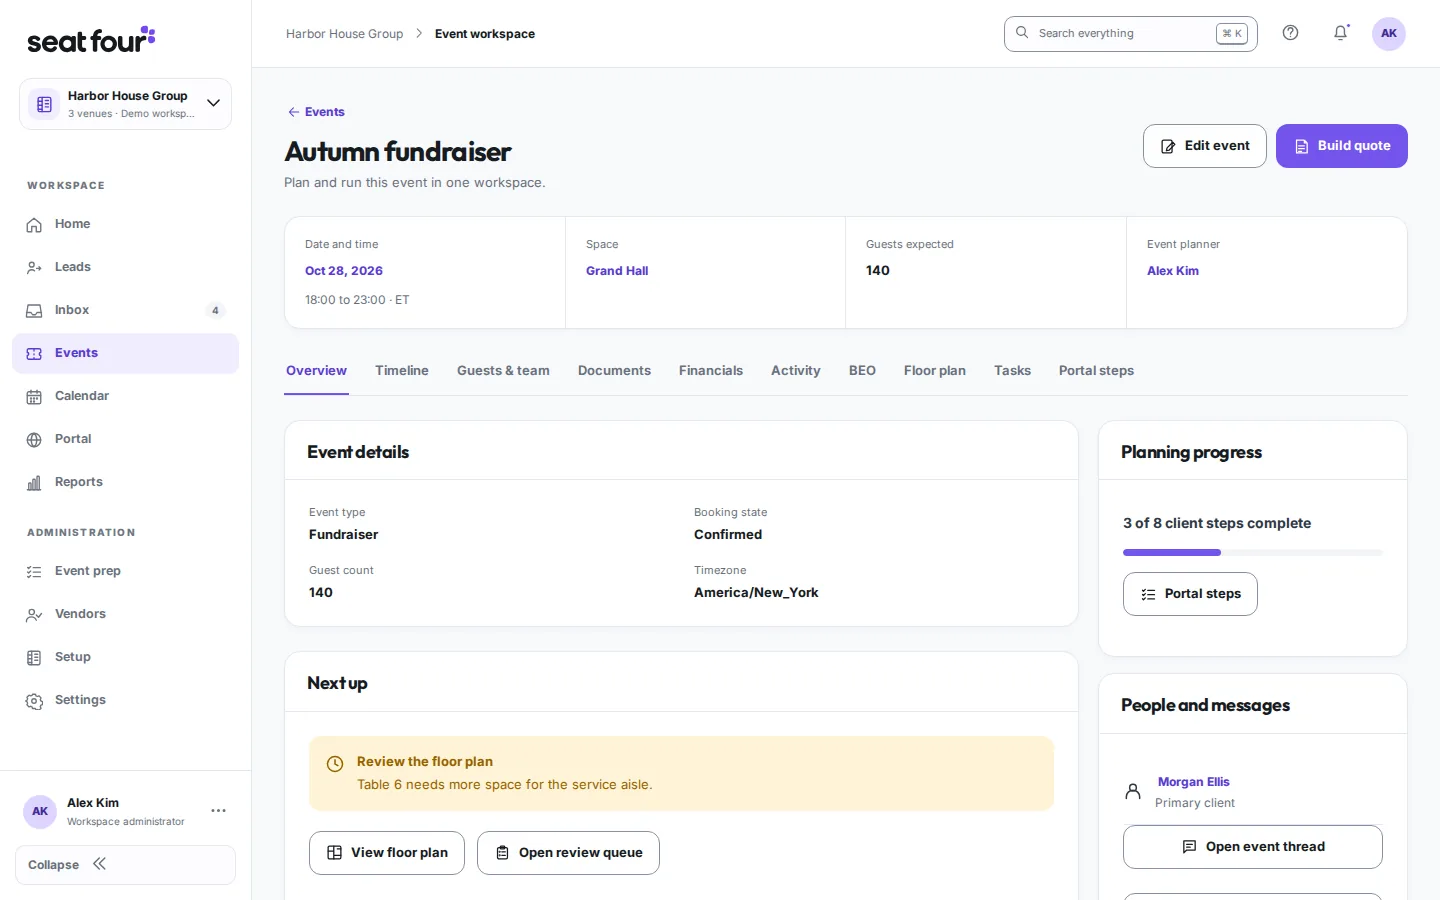Viewport: 1440px width, 900px height.
Task: Open the event thread button
Action: pos(1253,847)
